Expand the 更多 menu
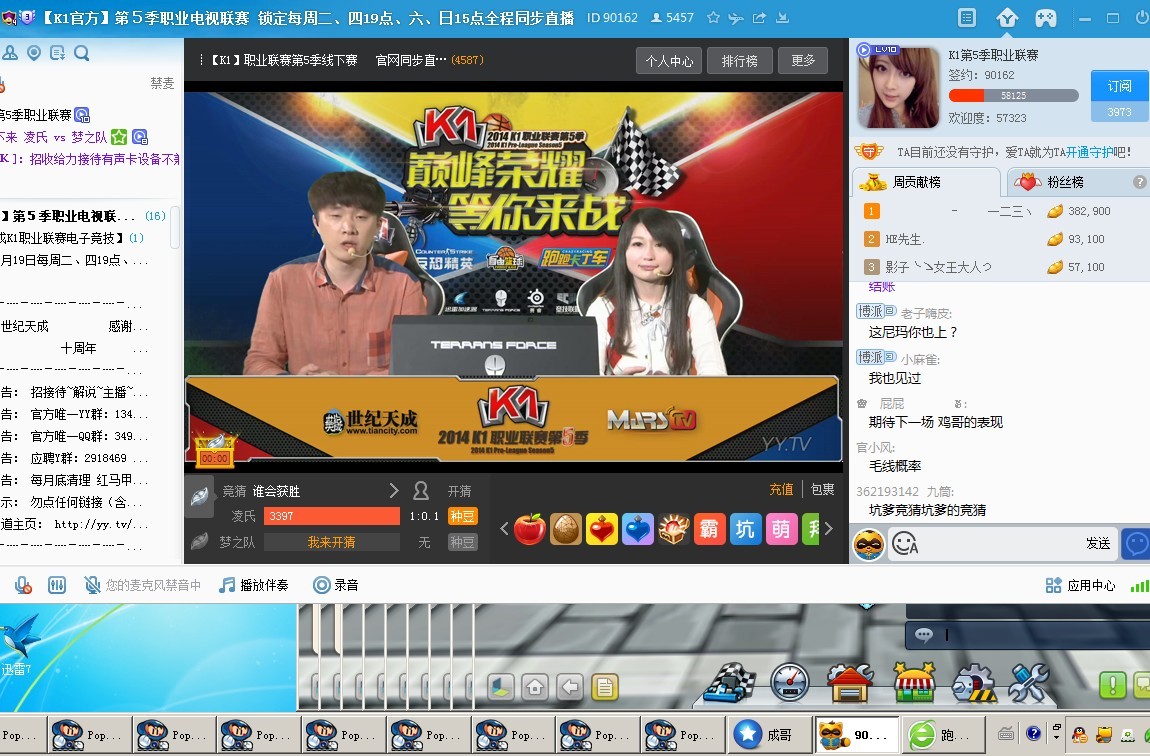This screenshot has width=1150, height=756. click(803, 61)
